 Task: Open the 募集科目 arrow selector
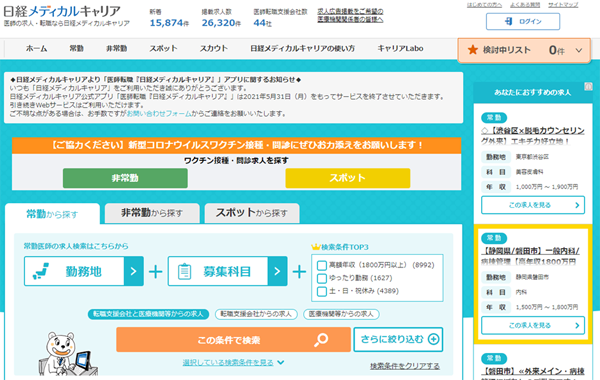click(x=277, y=271)
